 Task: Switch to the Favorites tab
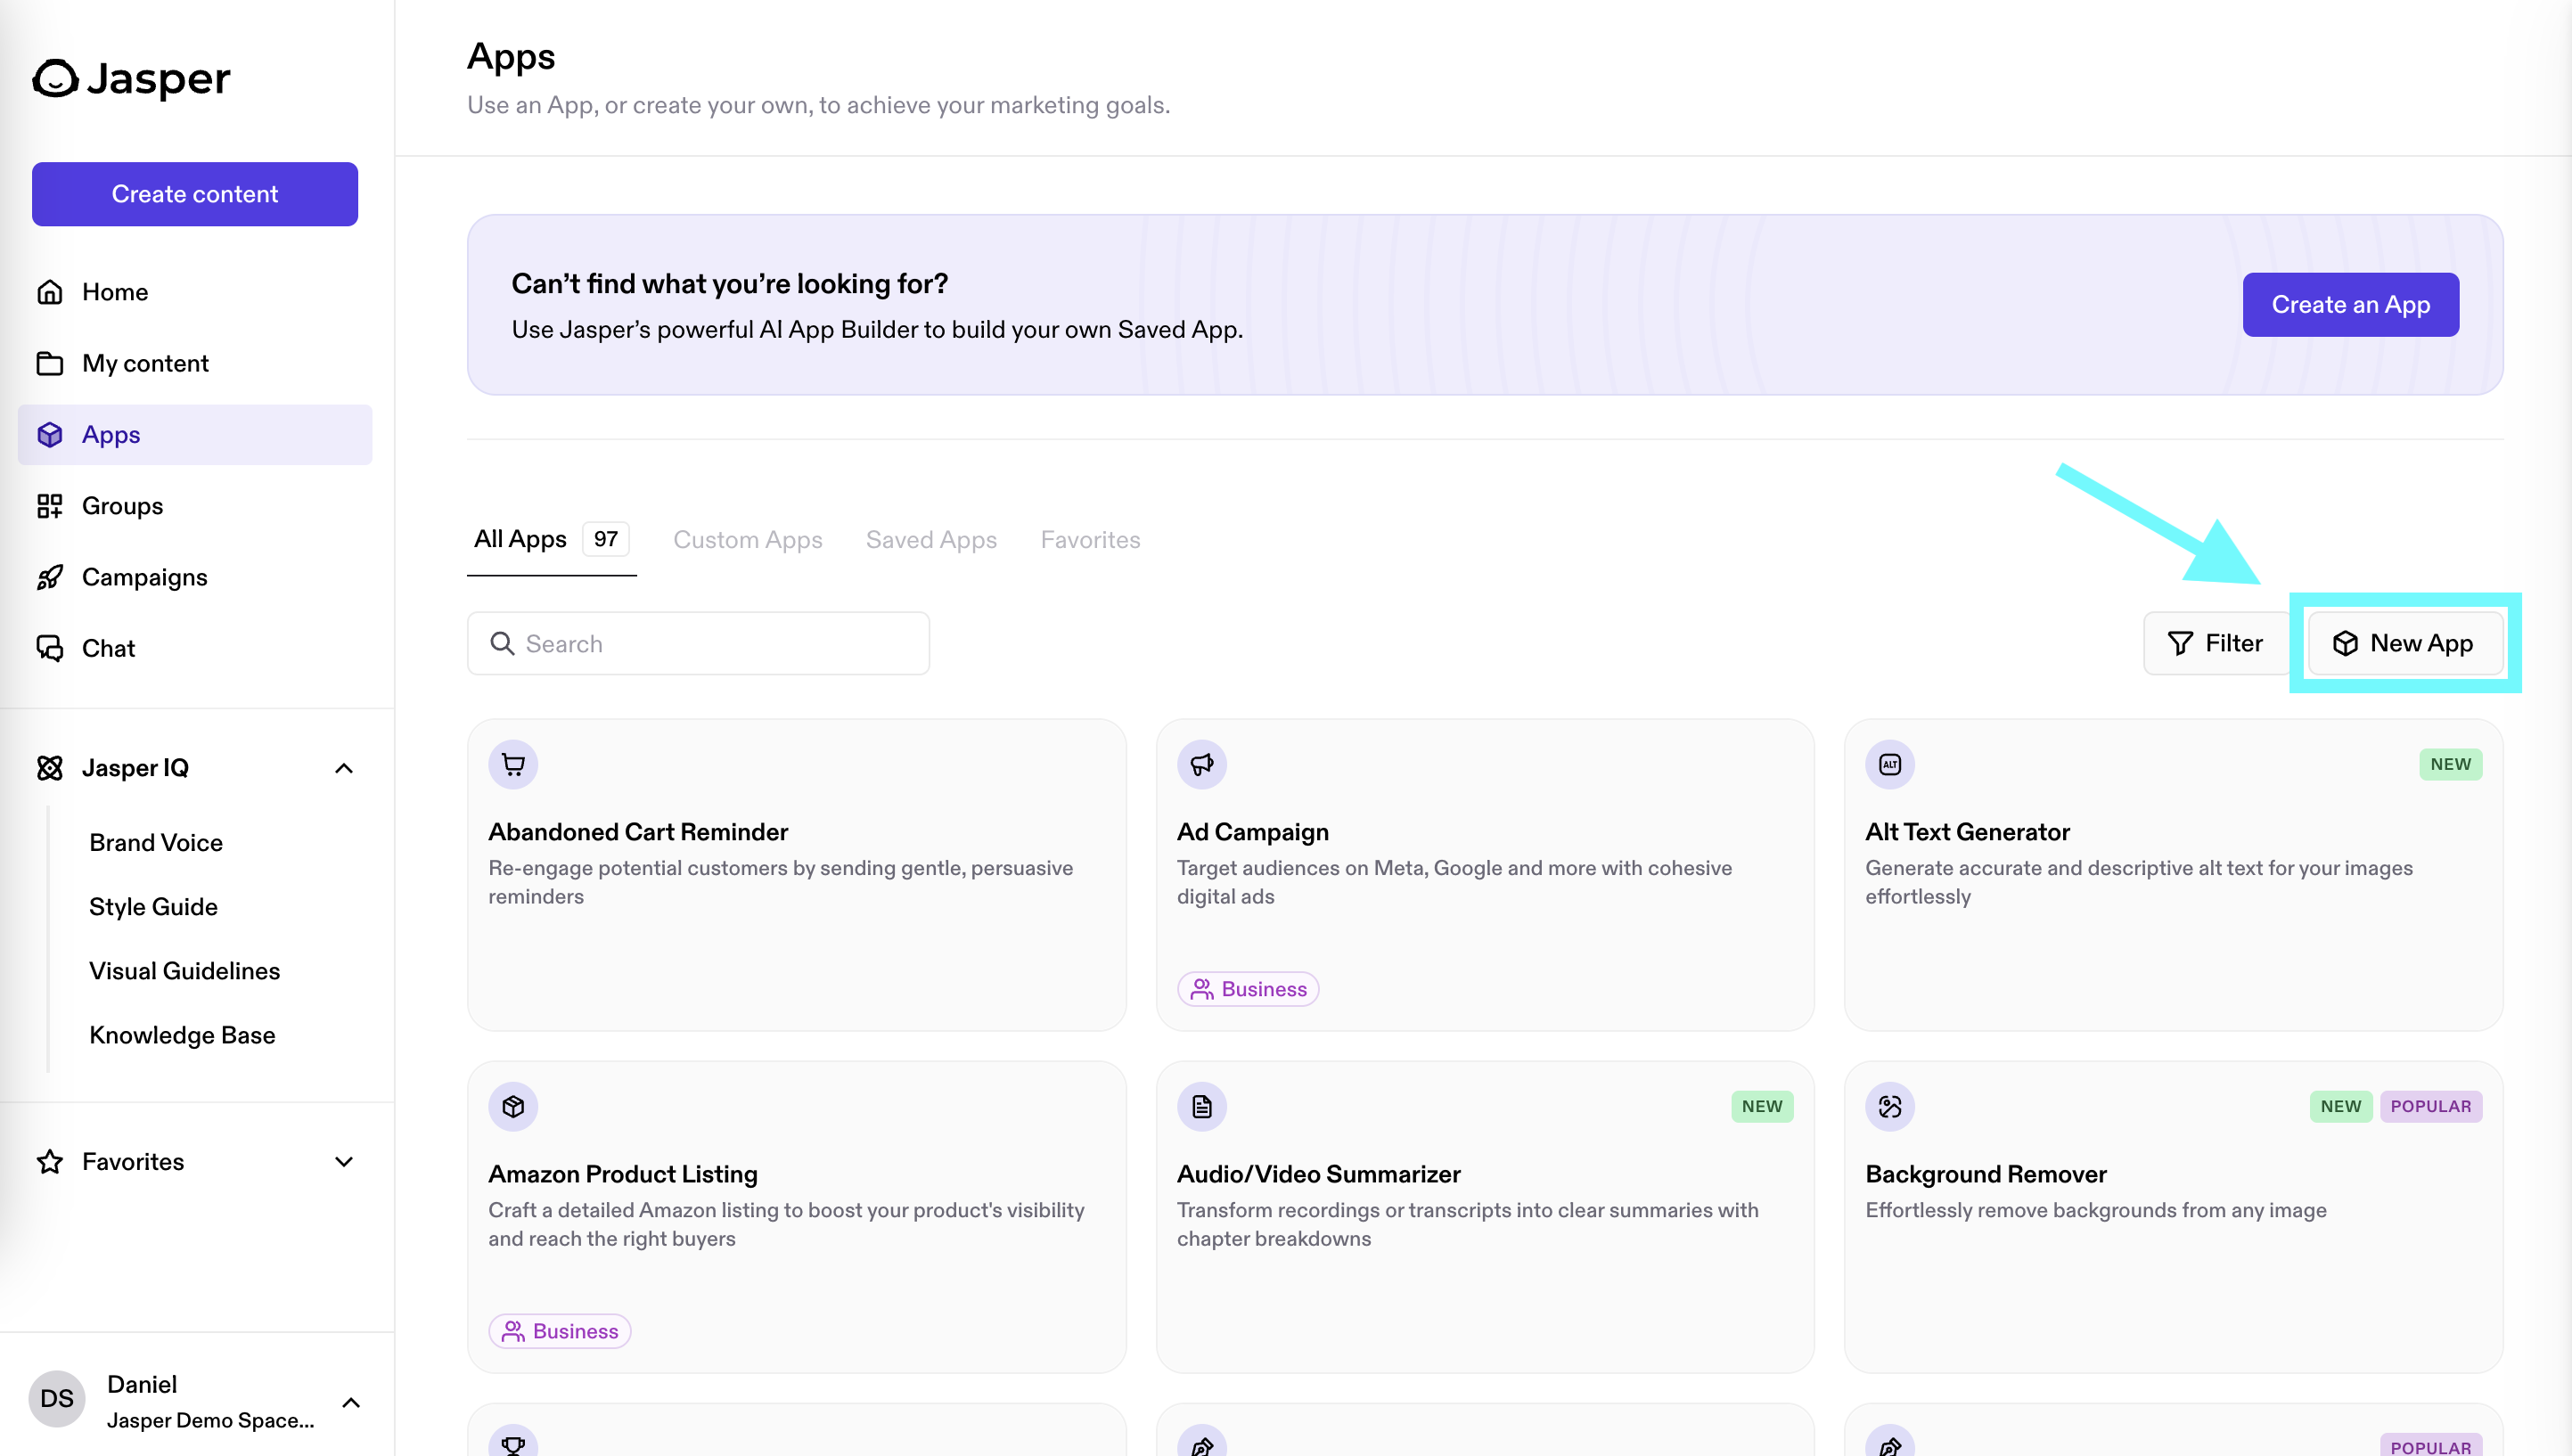[x=1090, y=540]
